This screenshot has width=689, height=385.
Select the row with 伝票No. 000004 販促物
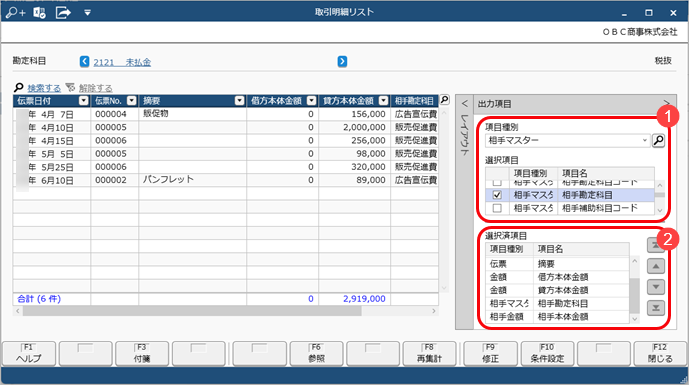point(226,114)
